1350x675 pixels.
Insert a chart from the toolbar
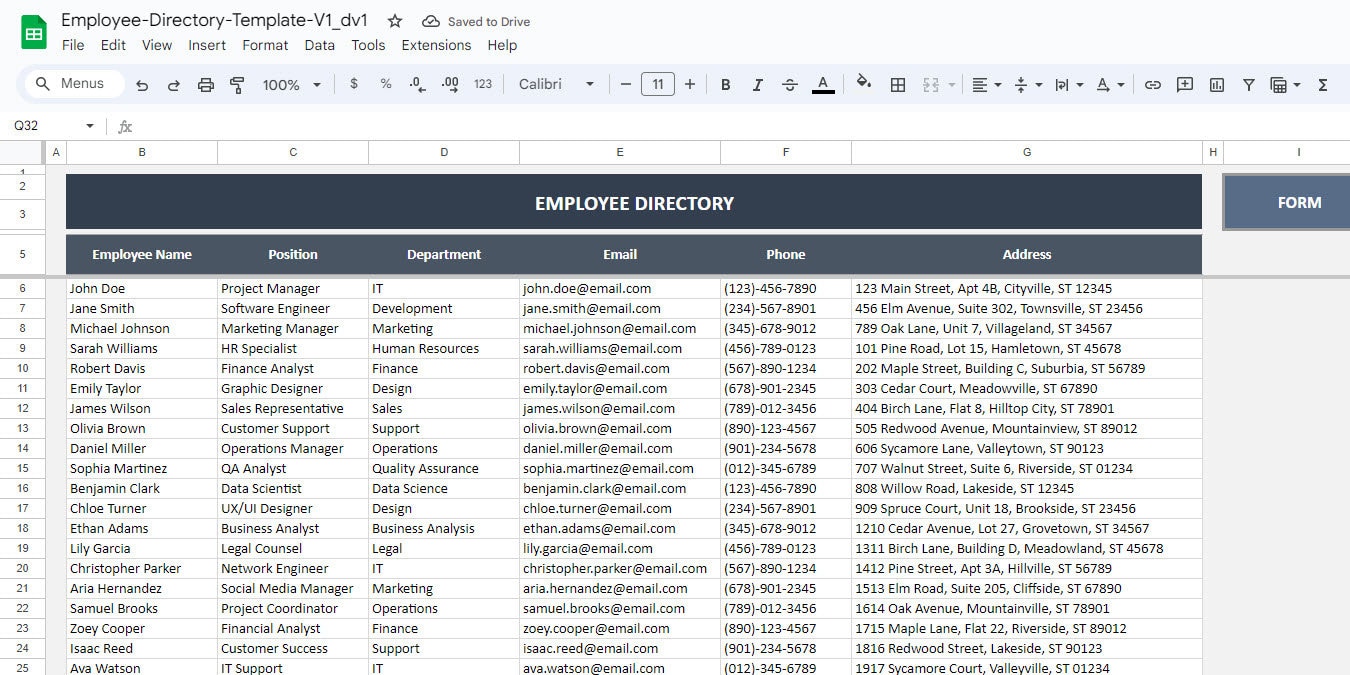[x=1216, y=84]
